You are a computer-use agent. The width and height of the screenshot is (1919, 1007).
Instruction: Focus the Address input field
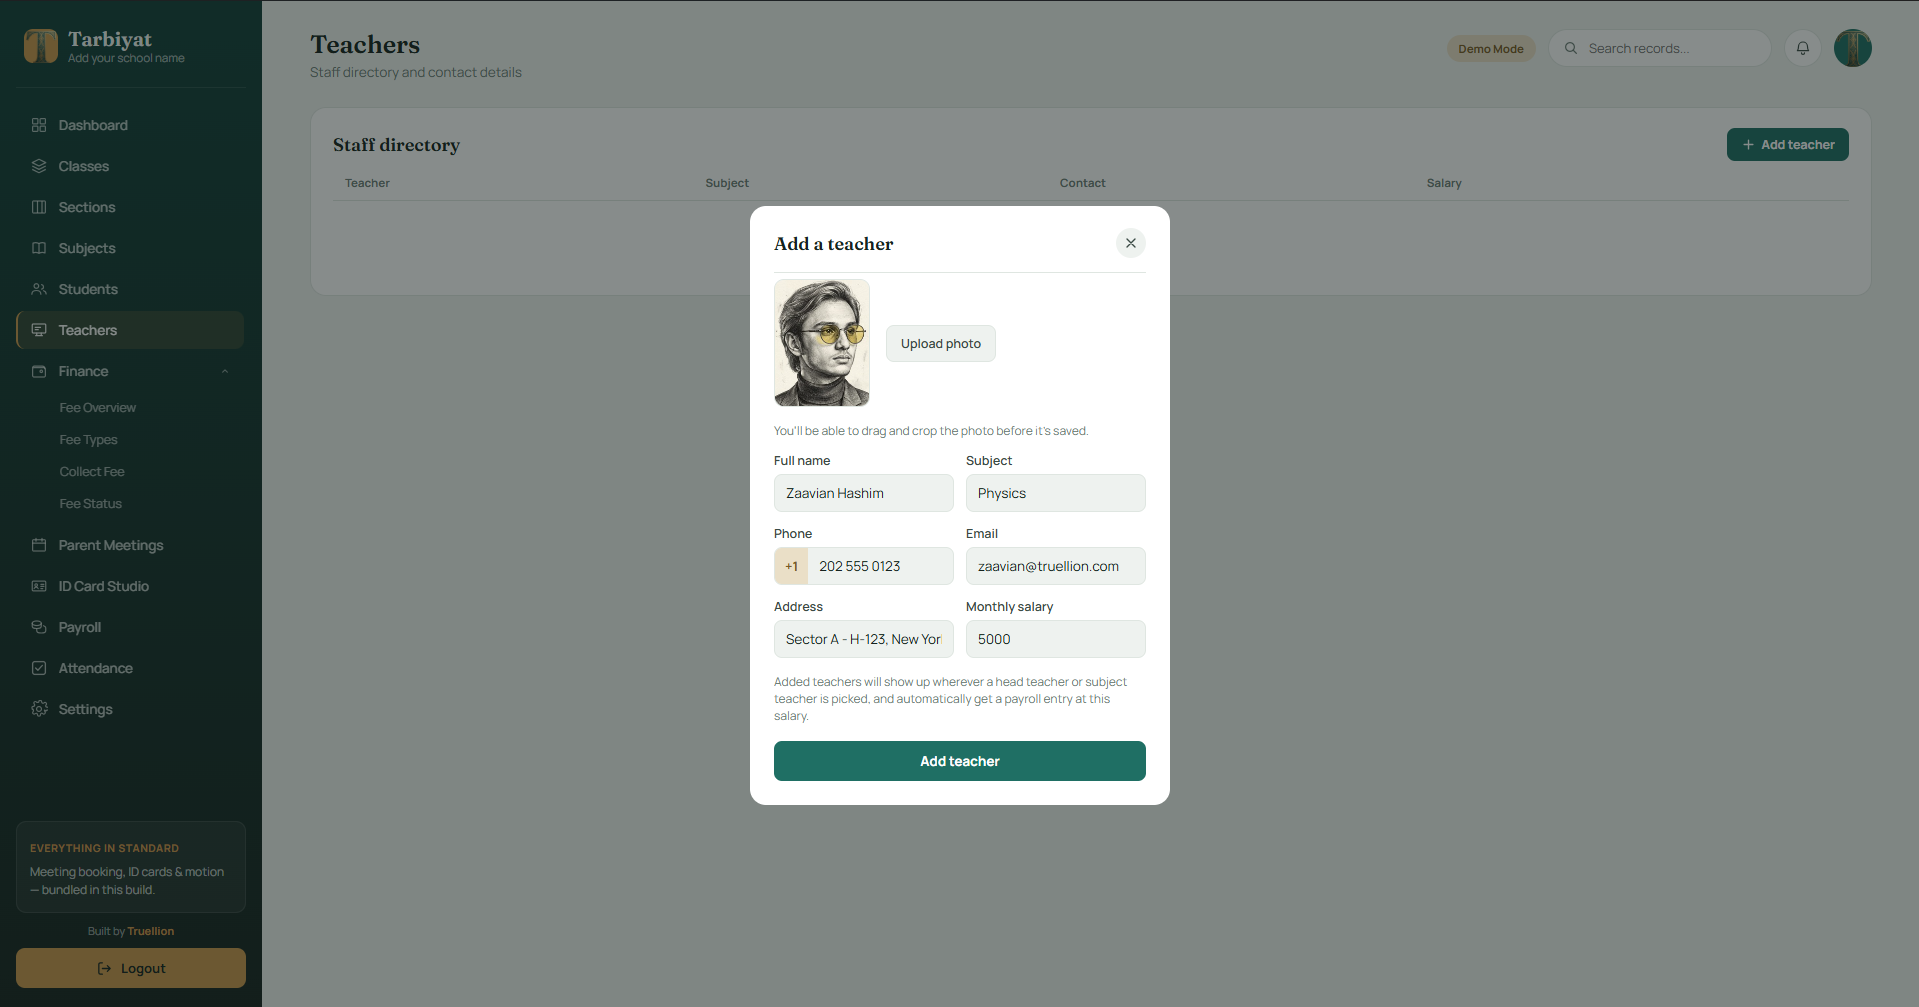tap(864, 639)
